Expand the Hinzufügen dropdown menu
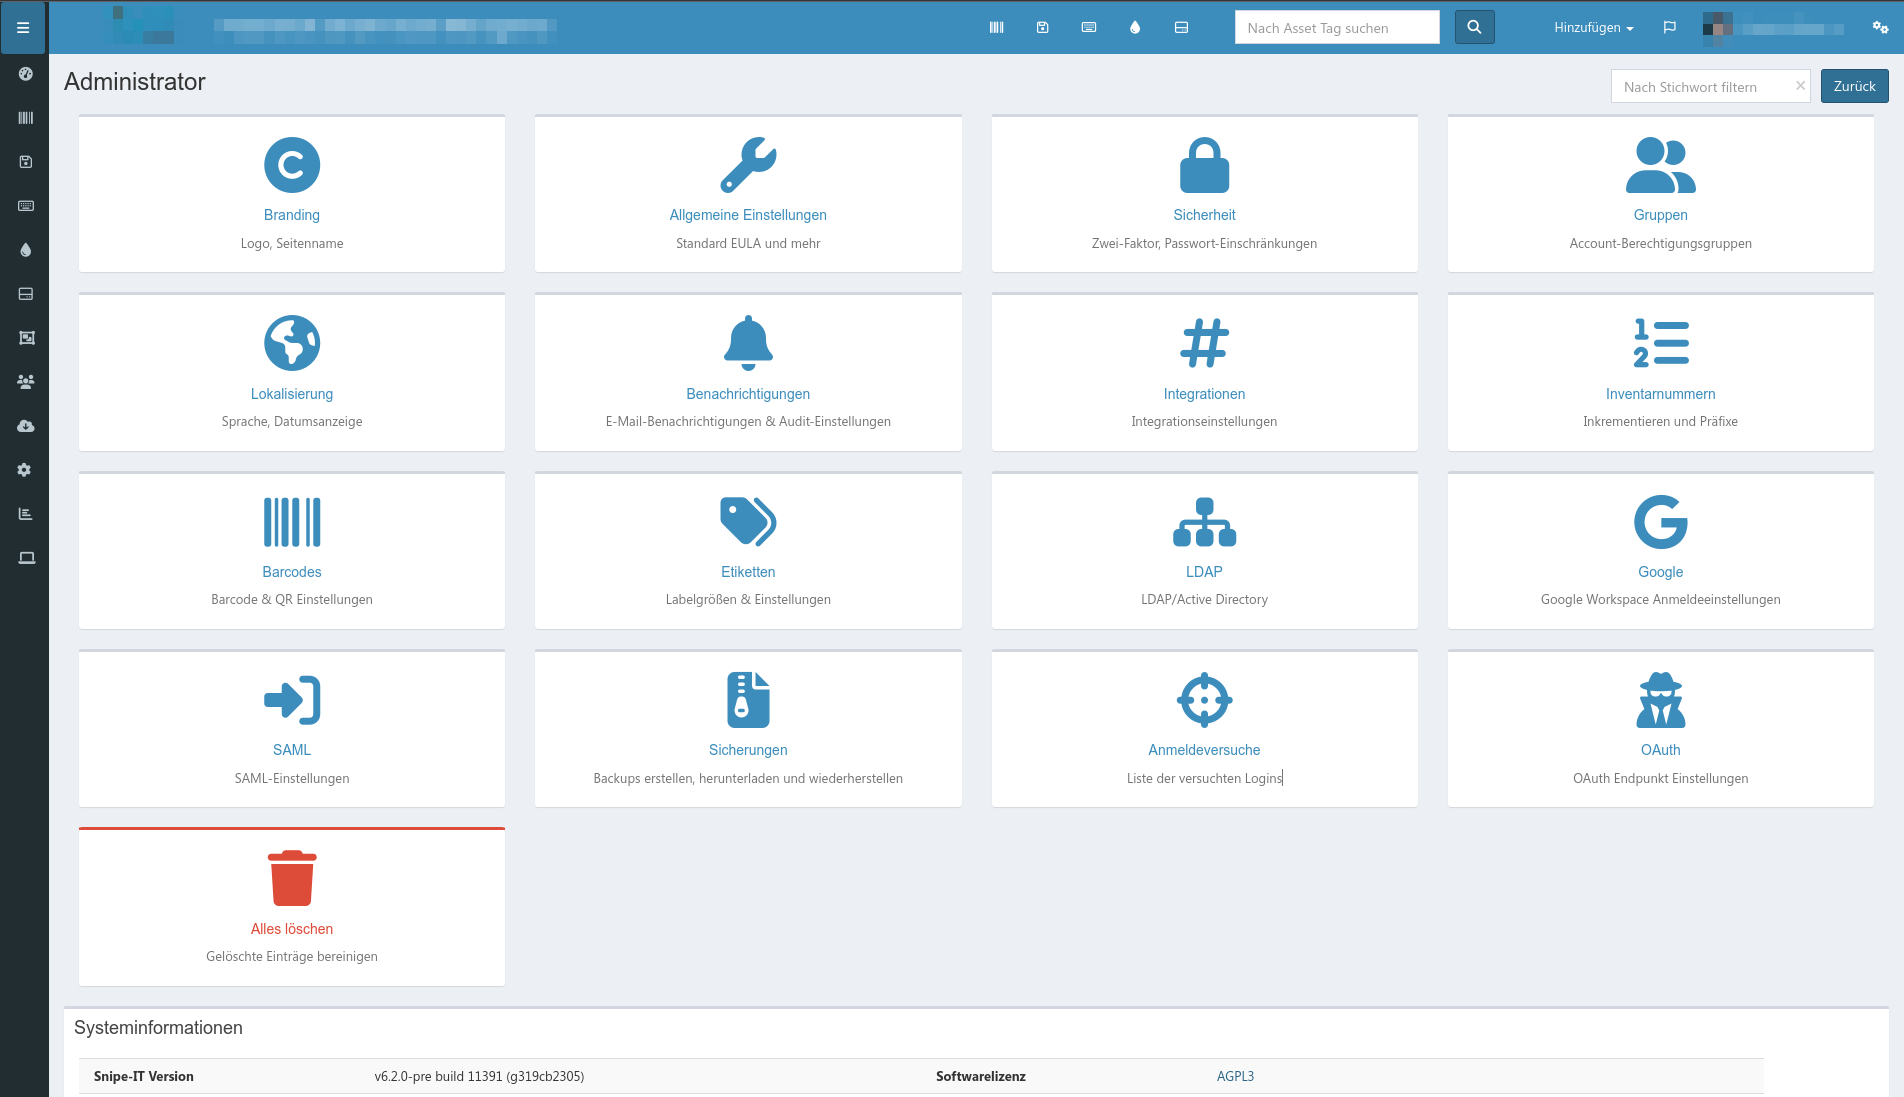 (x=1593, y=28)
